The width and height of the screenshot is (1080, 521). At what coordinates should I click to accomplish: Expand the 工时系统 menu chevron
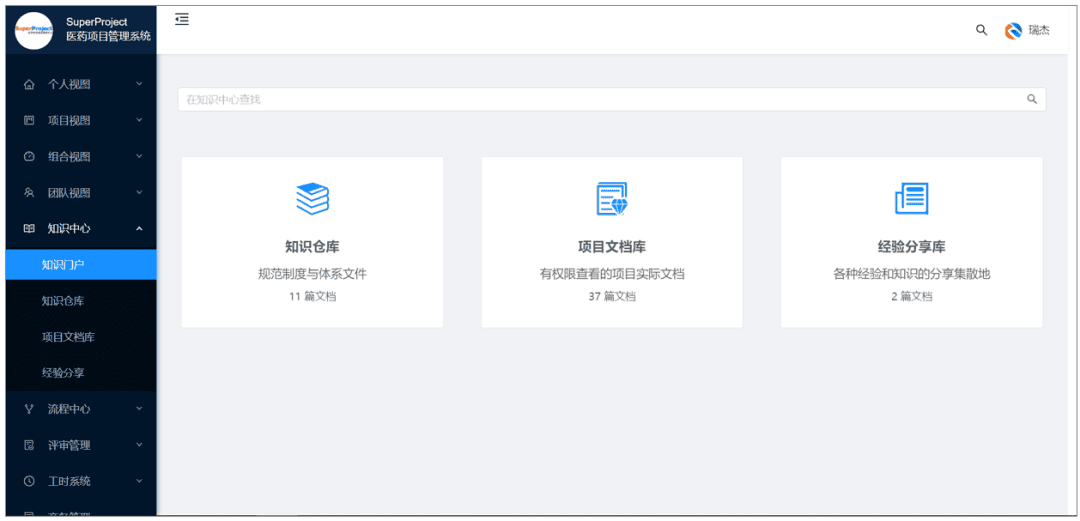pos(139,481)
